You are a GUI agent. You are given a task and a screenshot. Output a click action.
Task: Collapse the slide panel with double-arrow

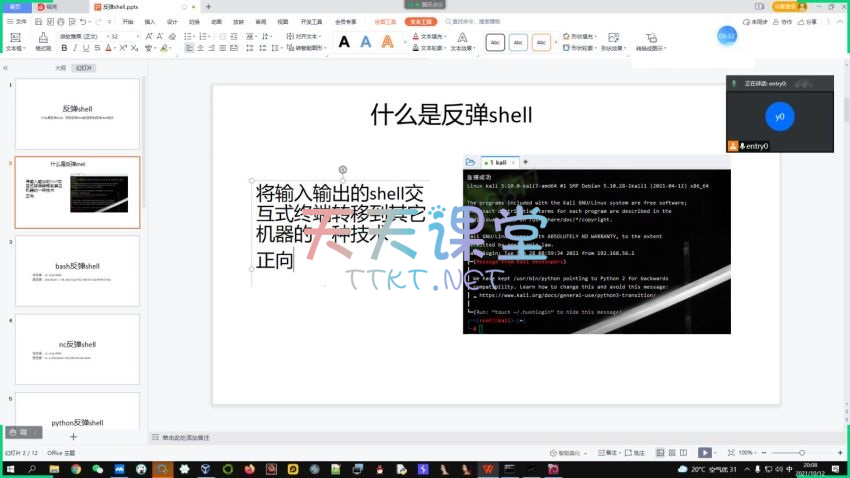[x=6, y=68]
